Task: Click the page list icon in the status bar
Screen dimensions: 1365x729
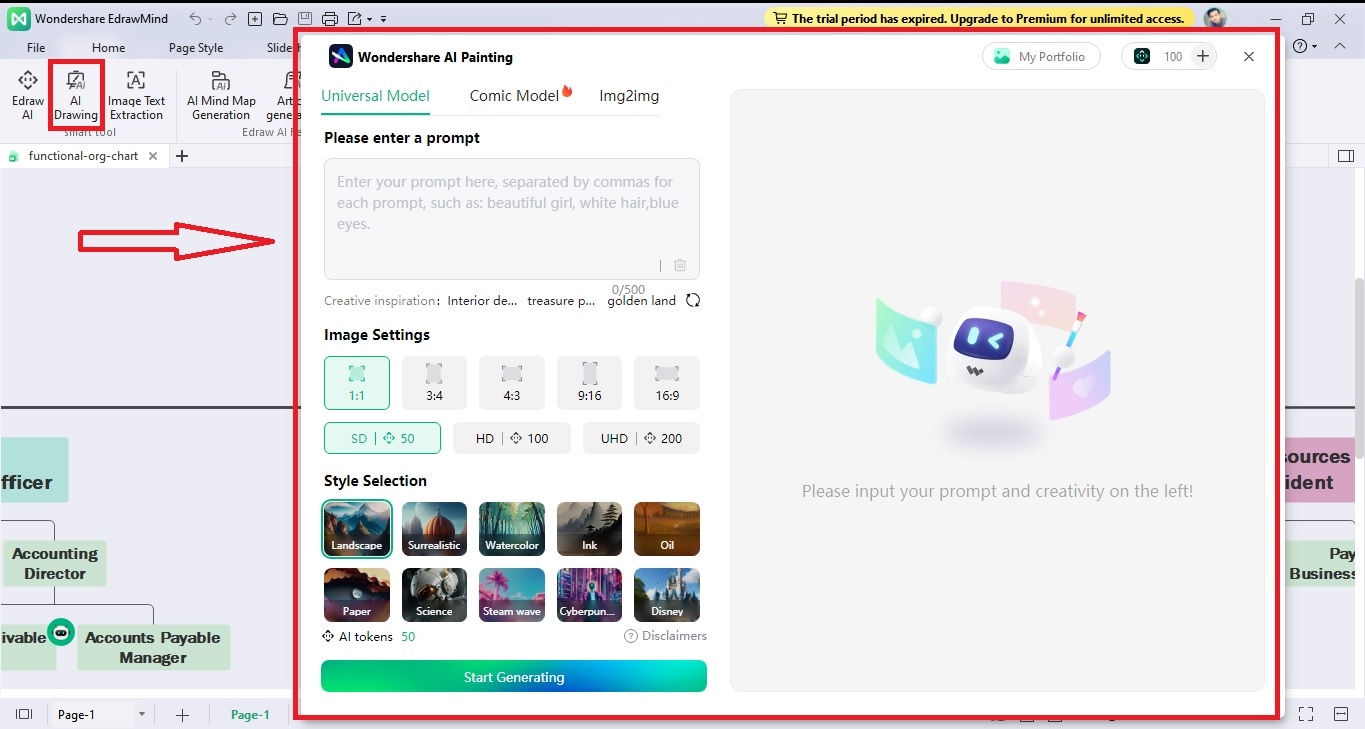Action: click(25, 714)
